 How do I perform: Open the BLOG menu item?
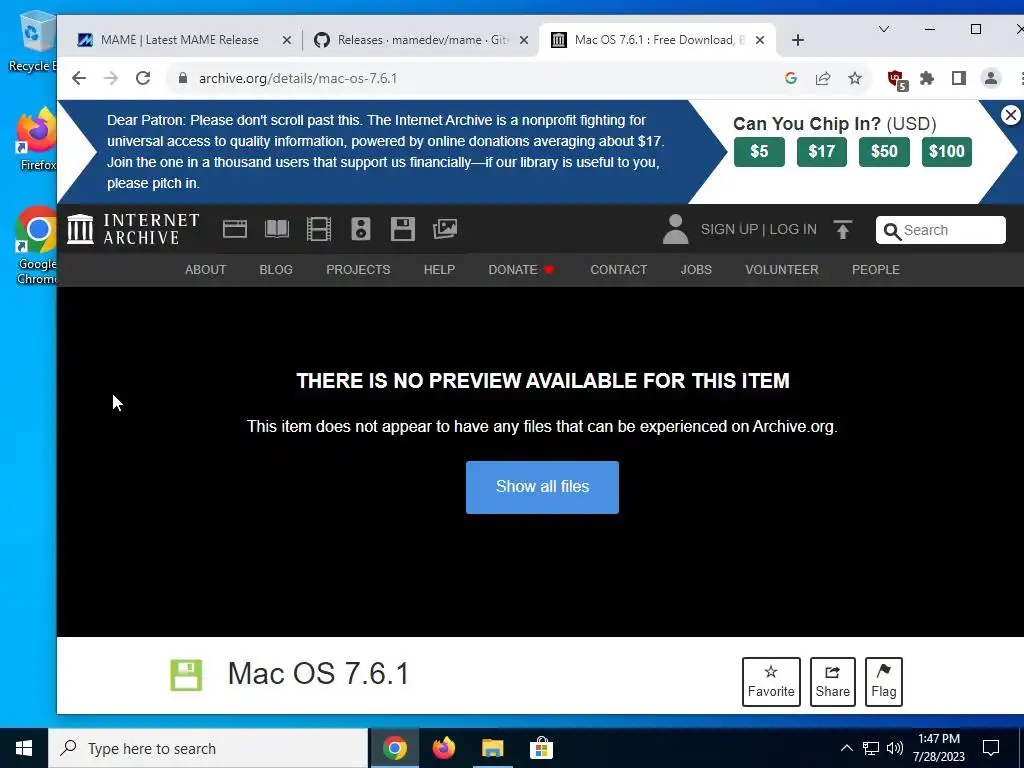click(276, 270)
